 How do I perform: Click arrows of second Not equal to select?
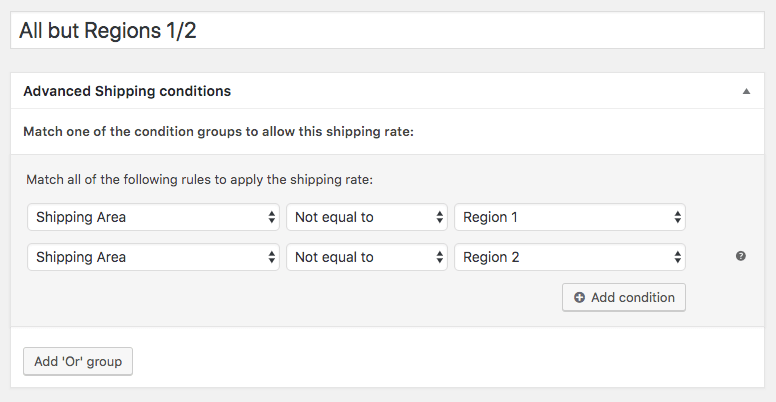click(x=439, y=257)
